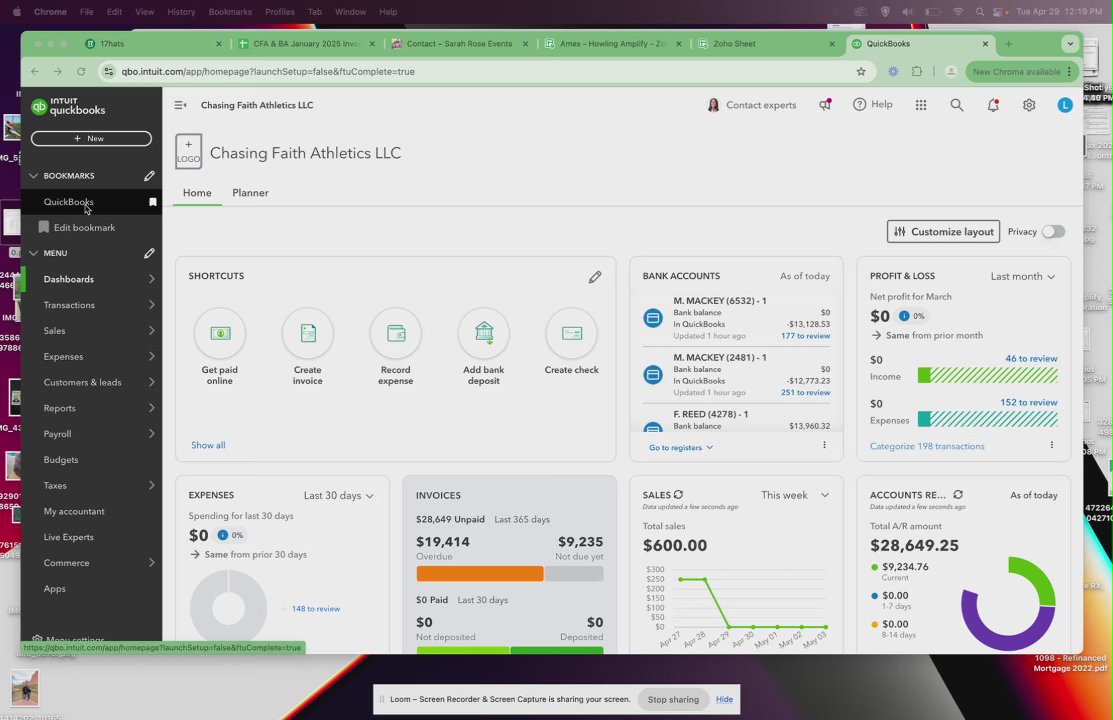Switch to the 17hats browser tab
Screen dimensions: 1113x720
point(153,44)
